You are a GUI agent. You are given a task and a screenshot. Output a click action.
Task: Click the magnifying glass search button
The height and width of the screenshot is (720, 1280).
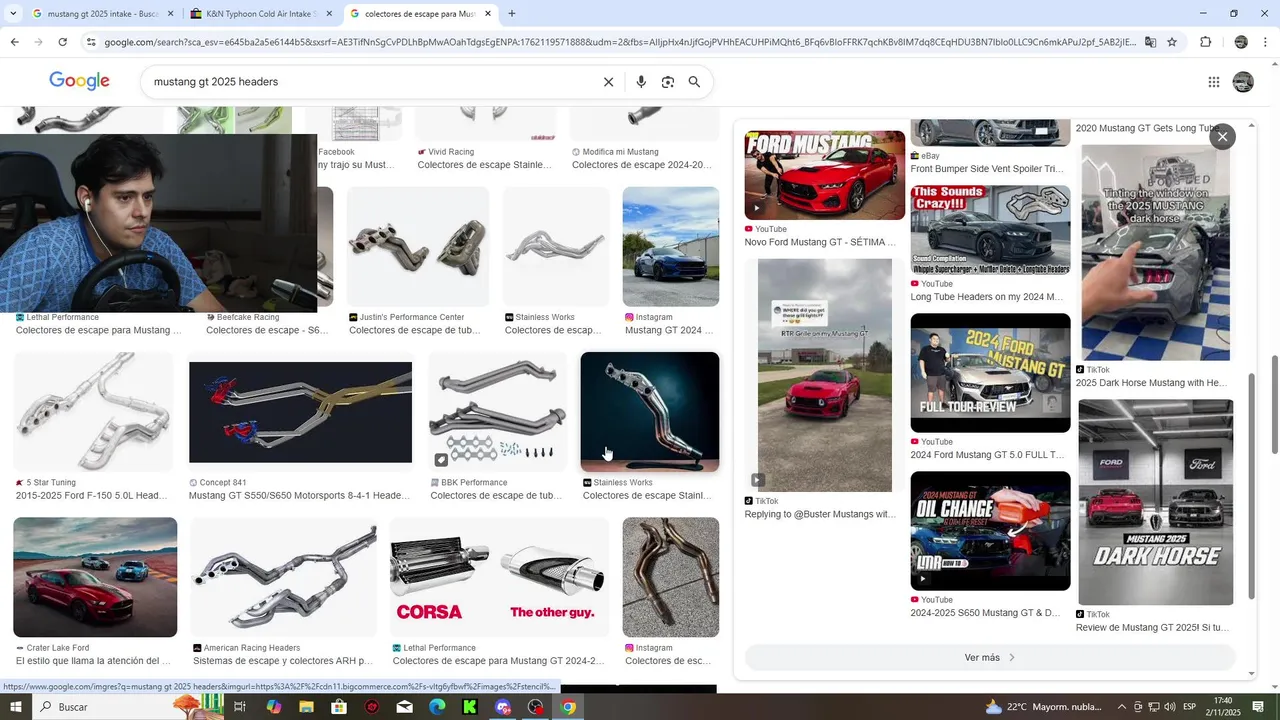tap(694, 82)
